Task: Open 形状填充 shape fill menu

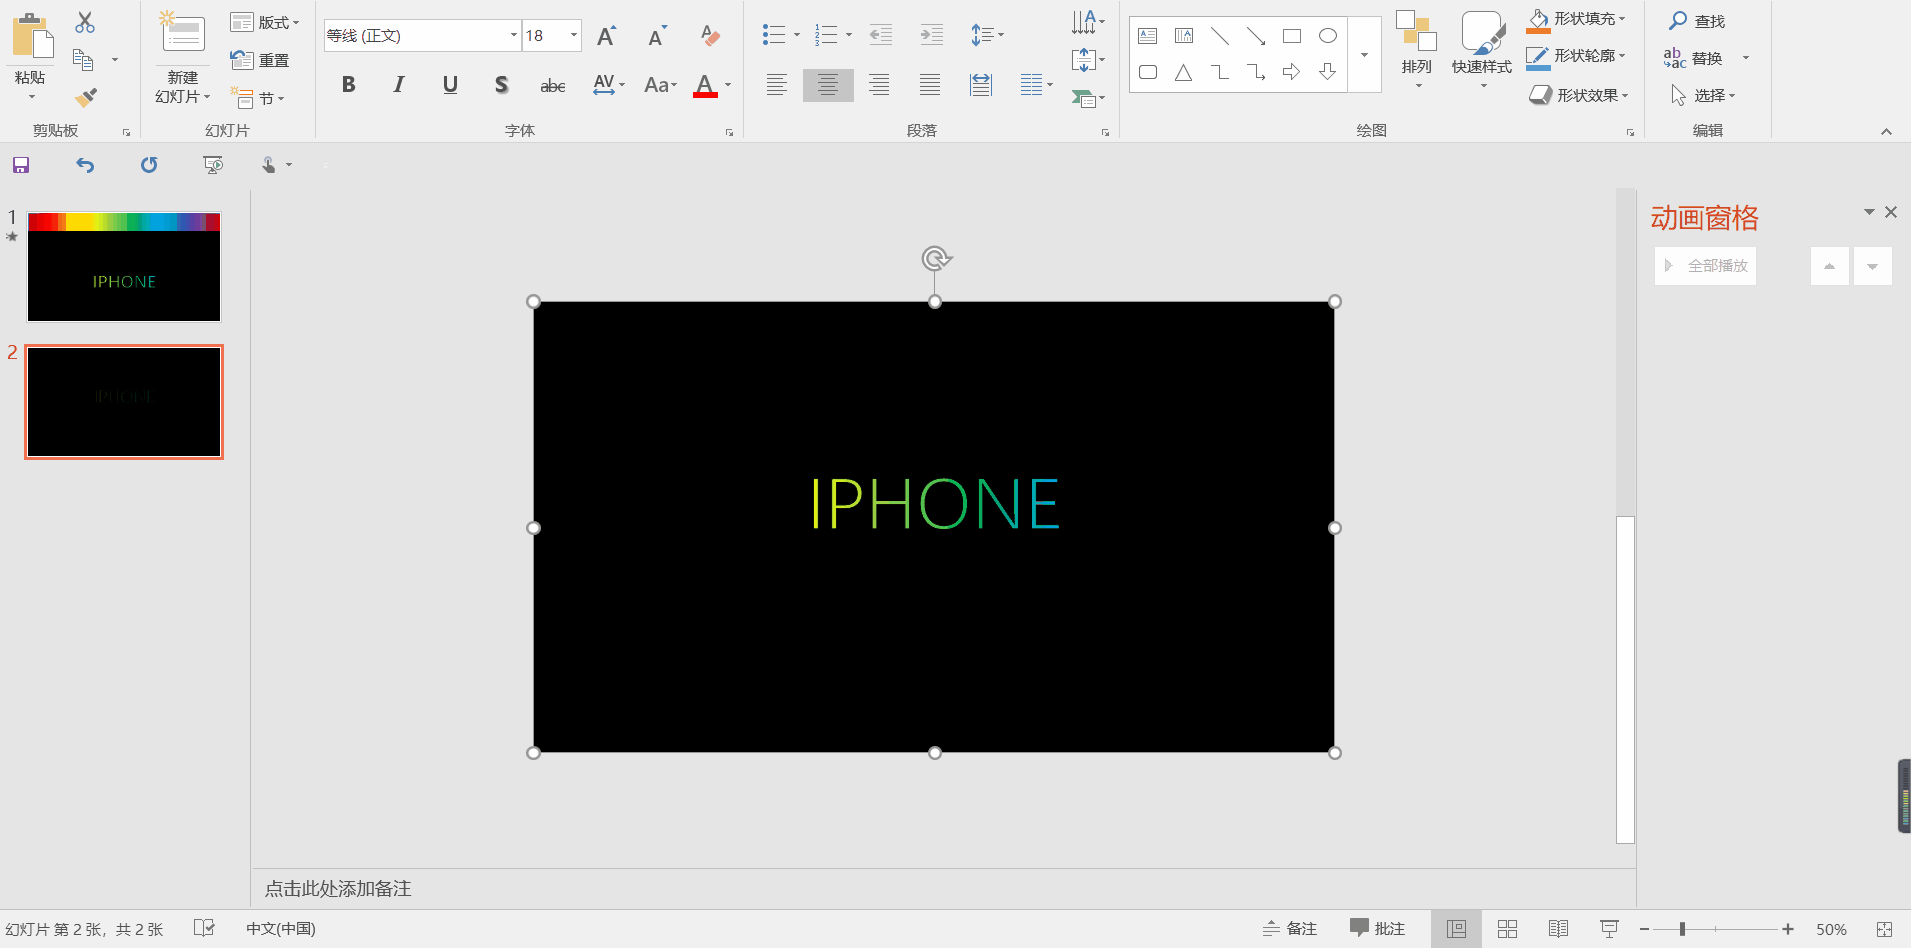Action: pyautogui.click(x=1576, y=19)
